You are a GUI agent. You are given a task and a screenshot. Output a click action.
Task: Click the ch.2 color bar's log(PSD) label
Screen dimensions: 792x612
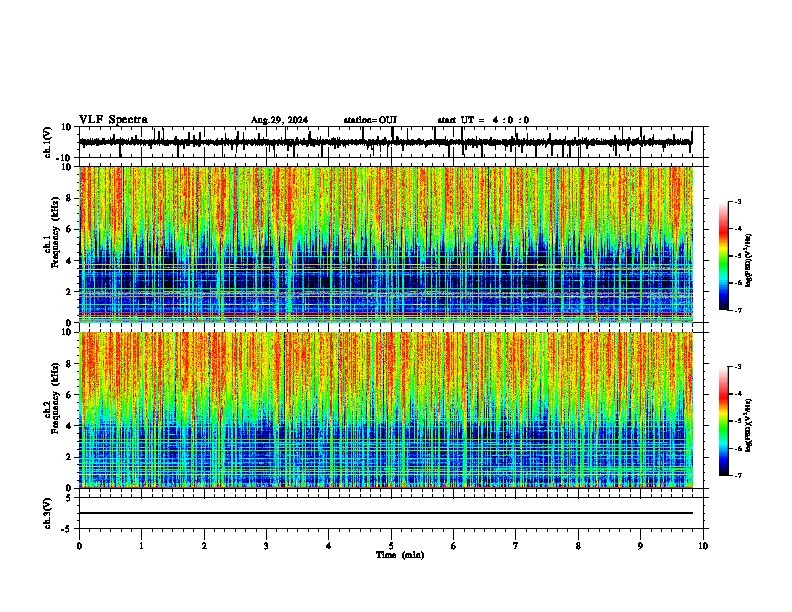pos(749,425)
